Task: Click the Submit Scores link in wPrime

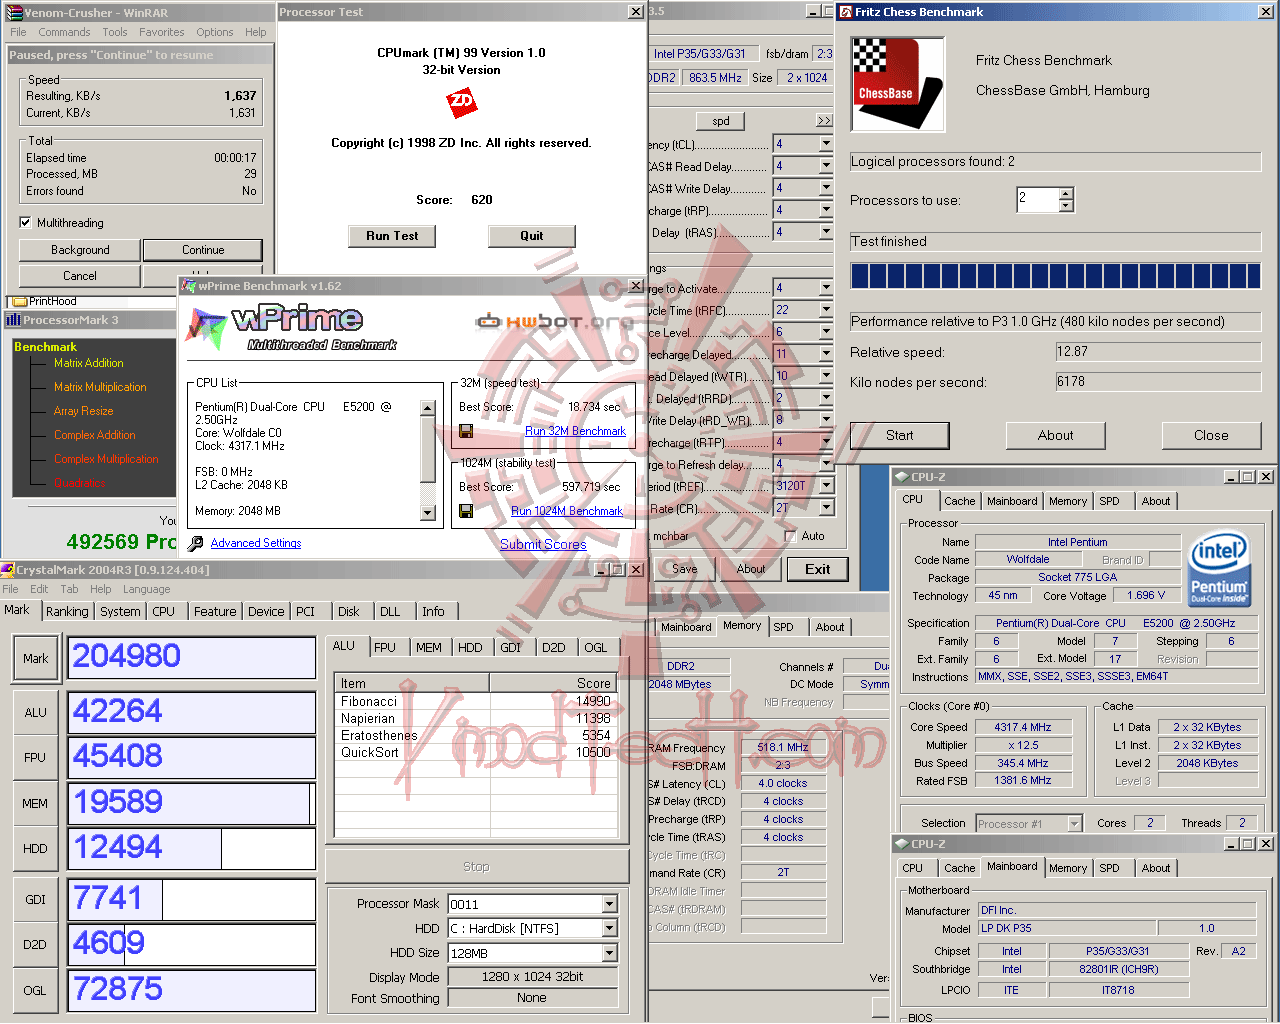Action: click(543, 544)
